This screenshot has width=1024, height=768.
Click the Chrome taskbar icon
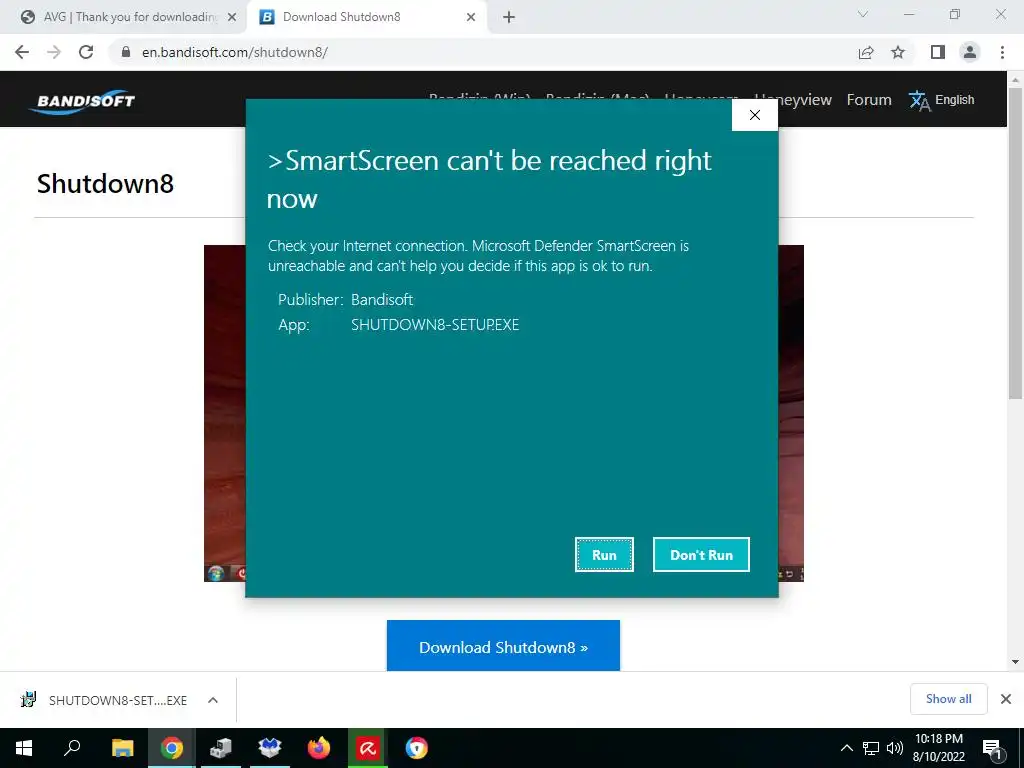click(172, 748)
